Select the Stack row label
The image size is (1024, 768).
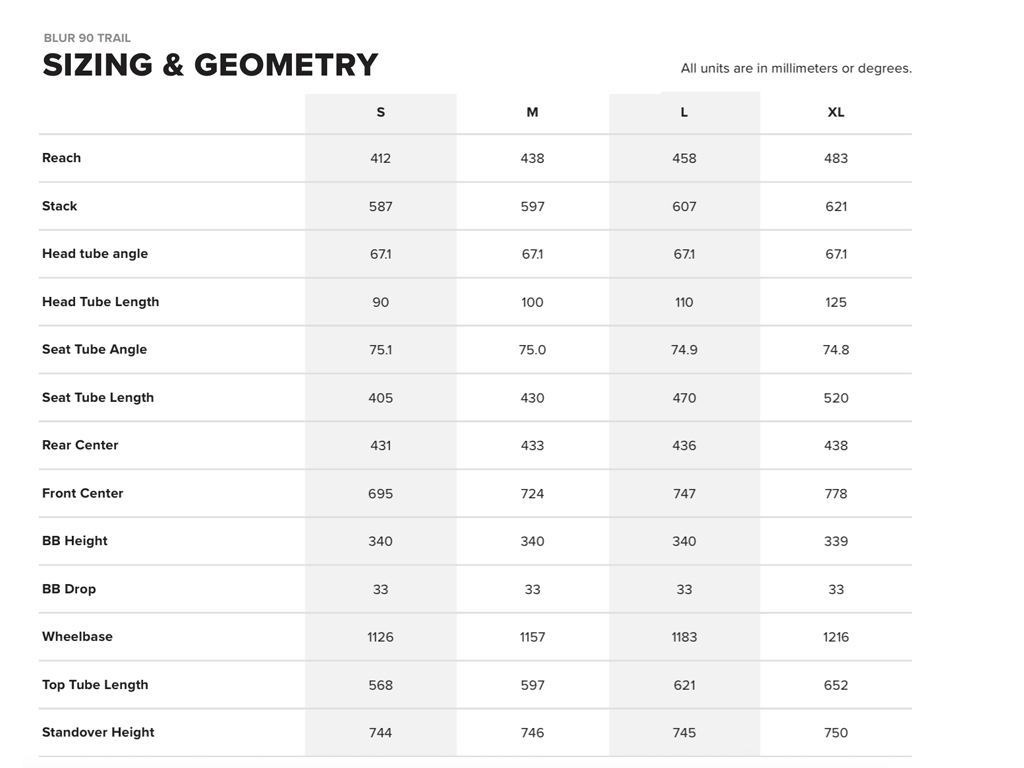click(x=60, y=206)
